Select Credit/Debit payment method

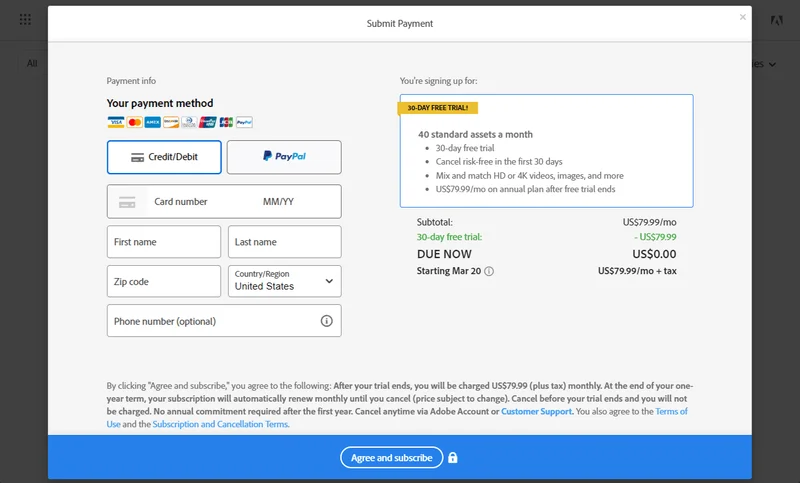[164, 157]
